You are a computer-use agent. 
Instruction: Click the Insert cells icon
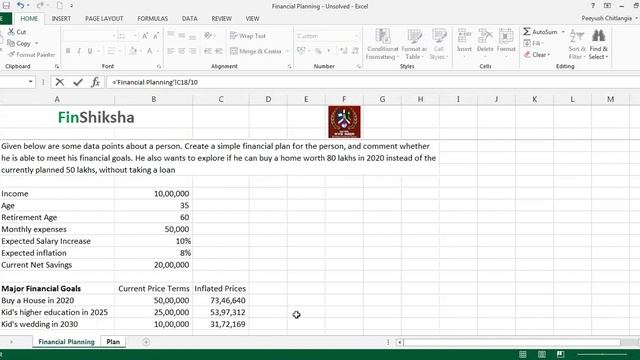pyautogui.click(x=464, y=36)
